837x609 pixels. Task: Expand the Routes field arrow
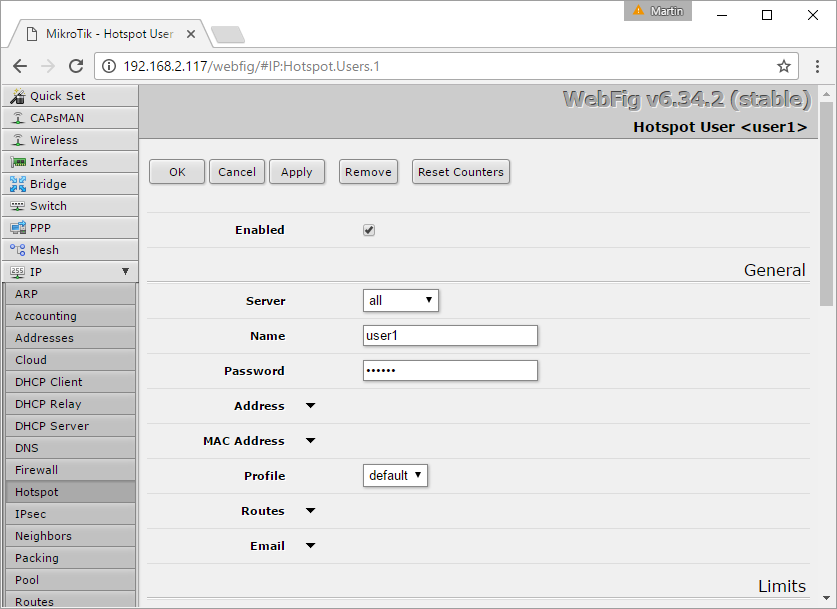click(x=310, y=511)
